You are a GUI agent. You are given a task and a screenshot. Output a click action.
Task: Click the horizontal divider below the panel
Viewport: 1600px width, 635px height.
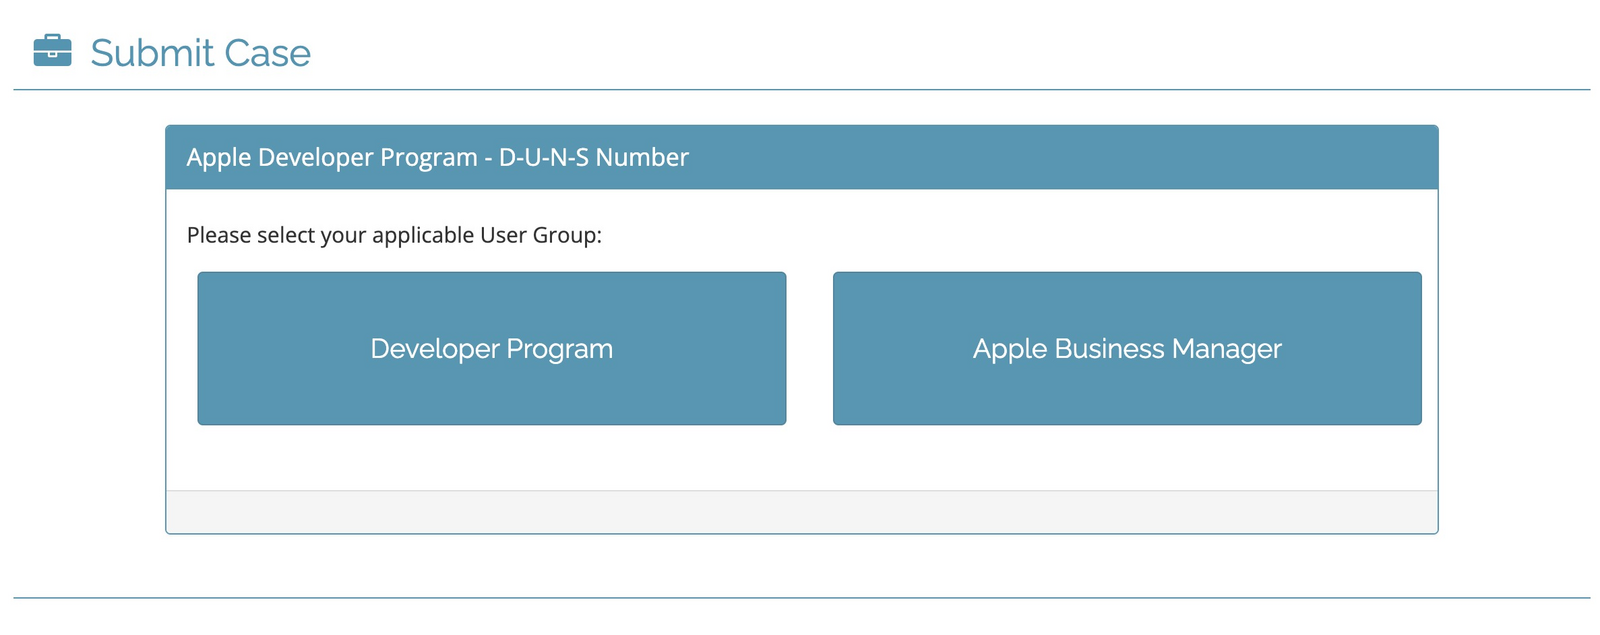pos(801,598)
